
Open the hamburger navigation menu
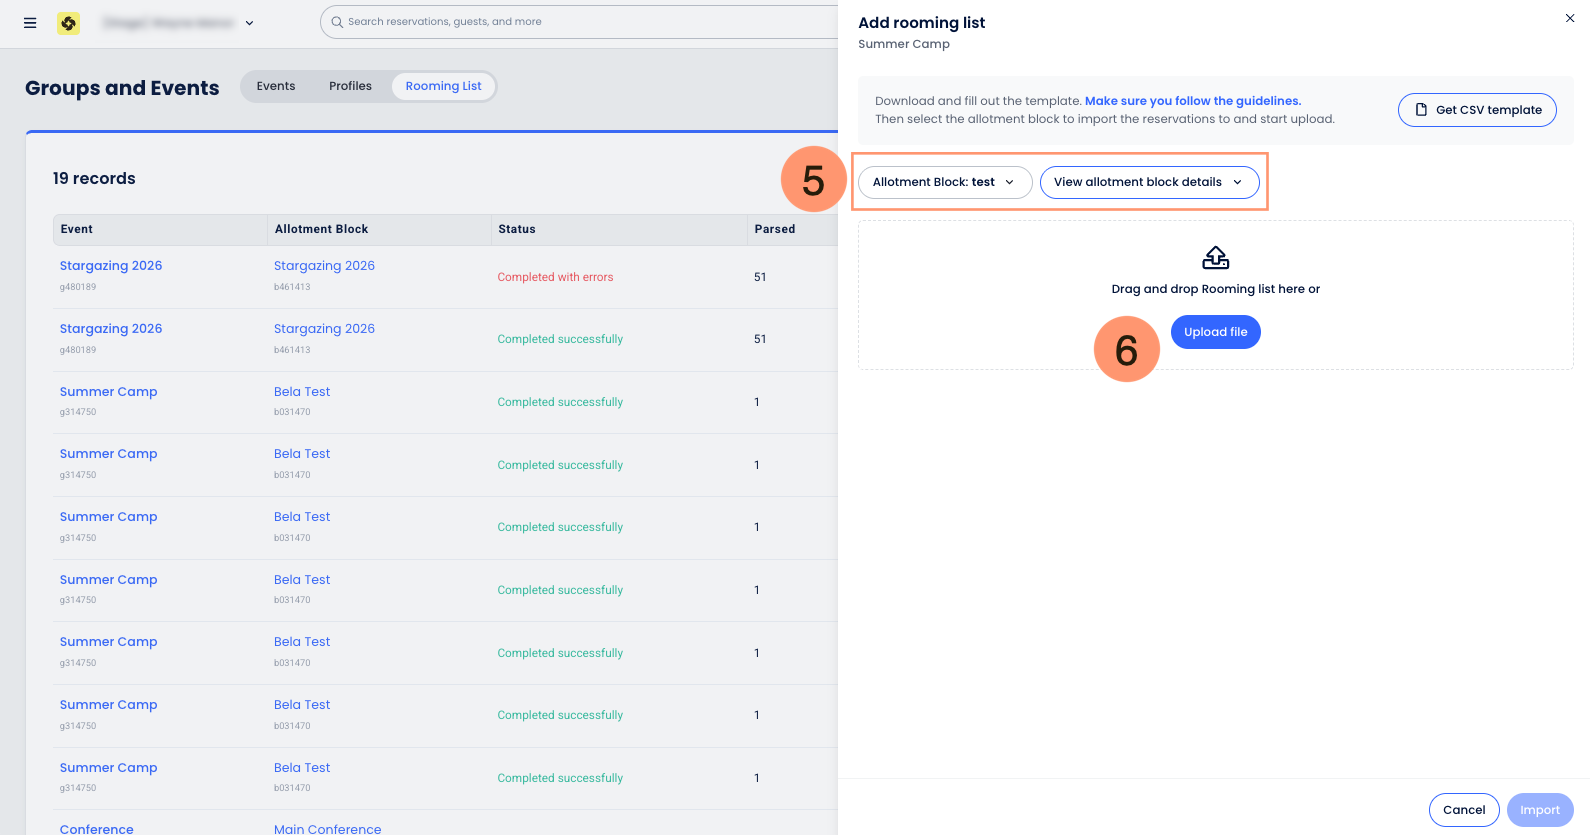pos(30,23)
